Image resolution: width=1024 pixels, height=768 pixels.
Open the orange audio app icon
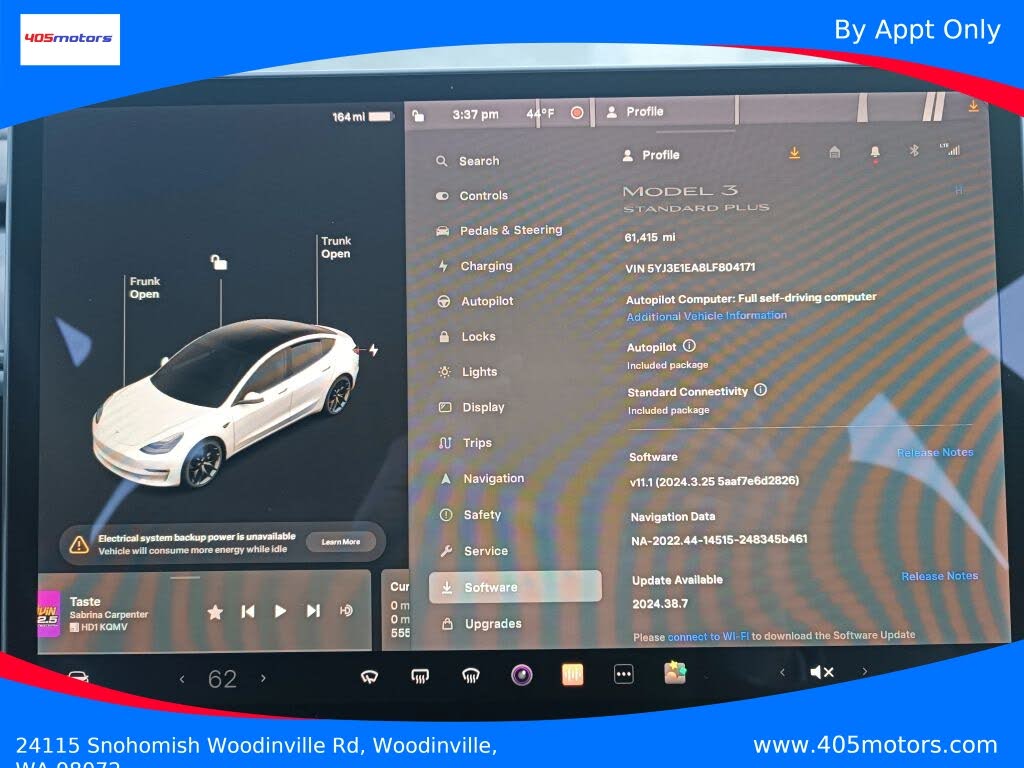point(573,674)
